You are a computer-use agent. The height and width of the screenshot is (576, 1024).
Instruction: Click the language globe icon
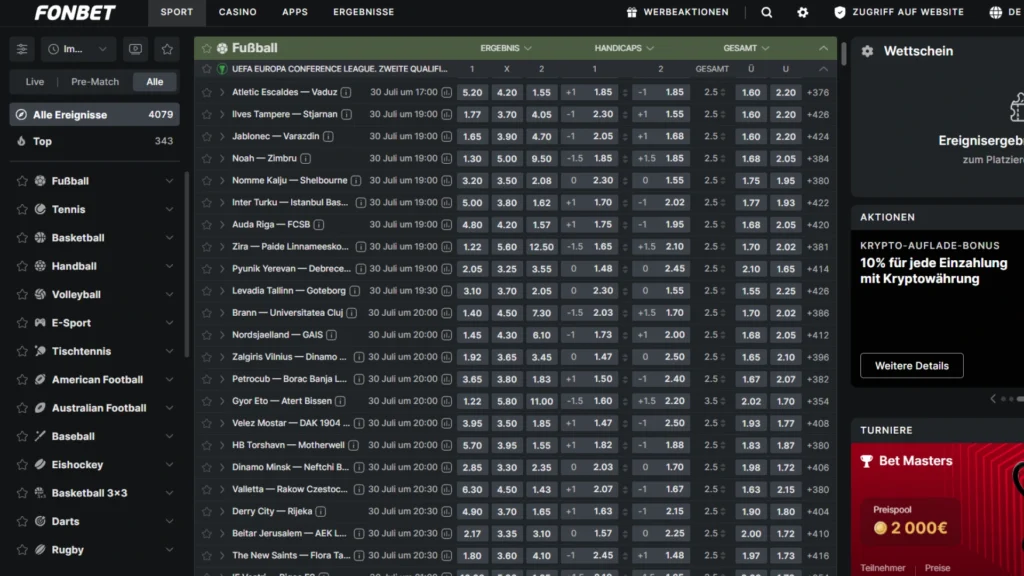click(x=995, y=12)
